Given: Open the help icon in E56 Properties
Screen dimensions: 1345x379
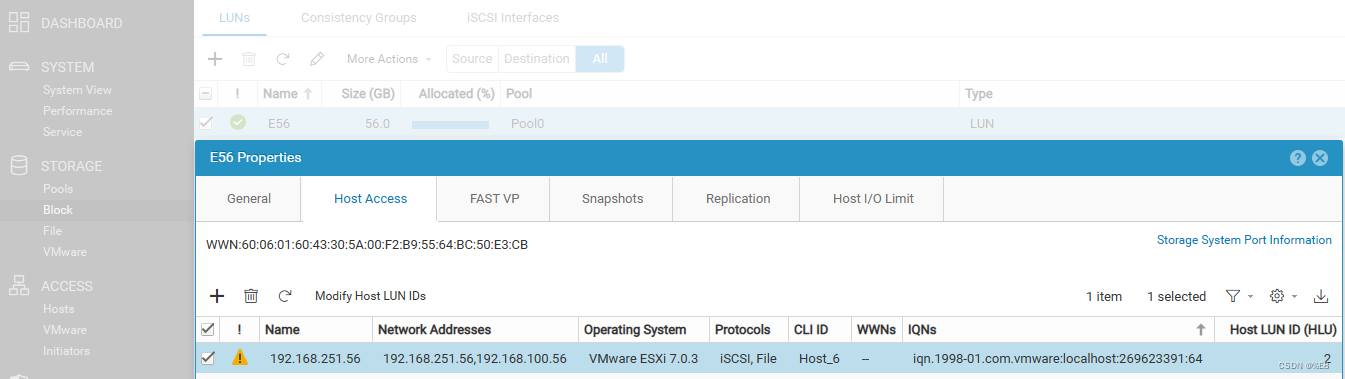Looking at the screenshot, I should pos(1298,158).
